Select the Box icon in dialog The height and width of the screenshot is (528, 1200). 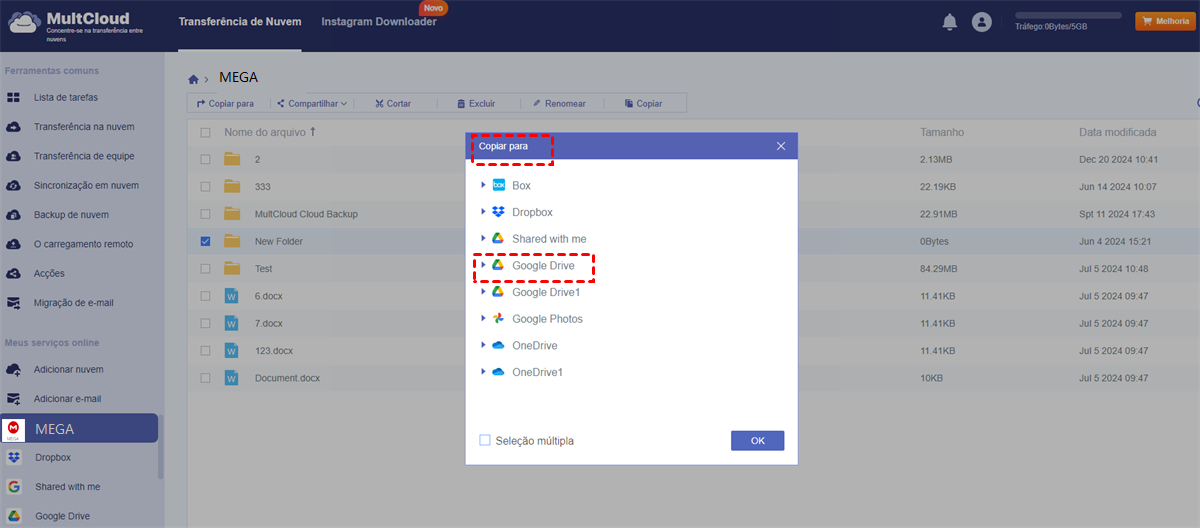point(498,186)
